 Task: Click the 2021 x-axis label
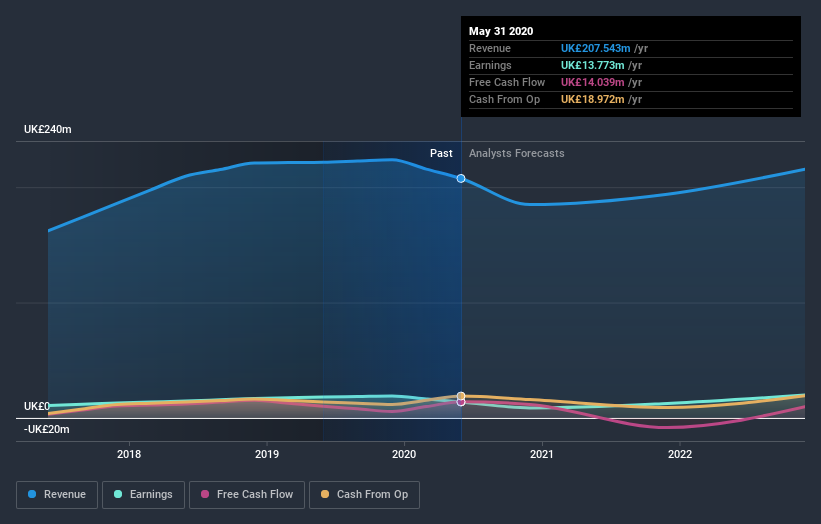point(542,454)
